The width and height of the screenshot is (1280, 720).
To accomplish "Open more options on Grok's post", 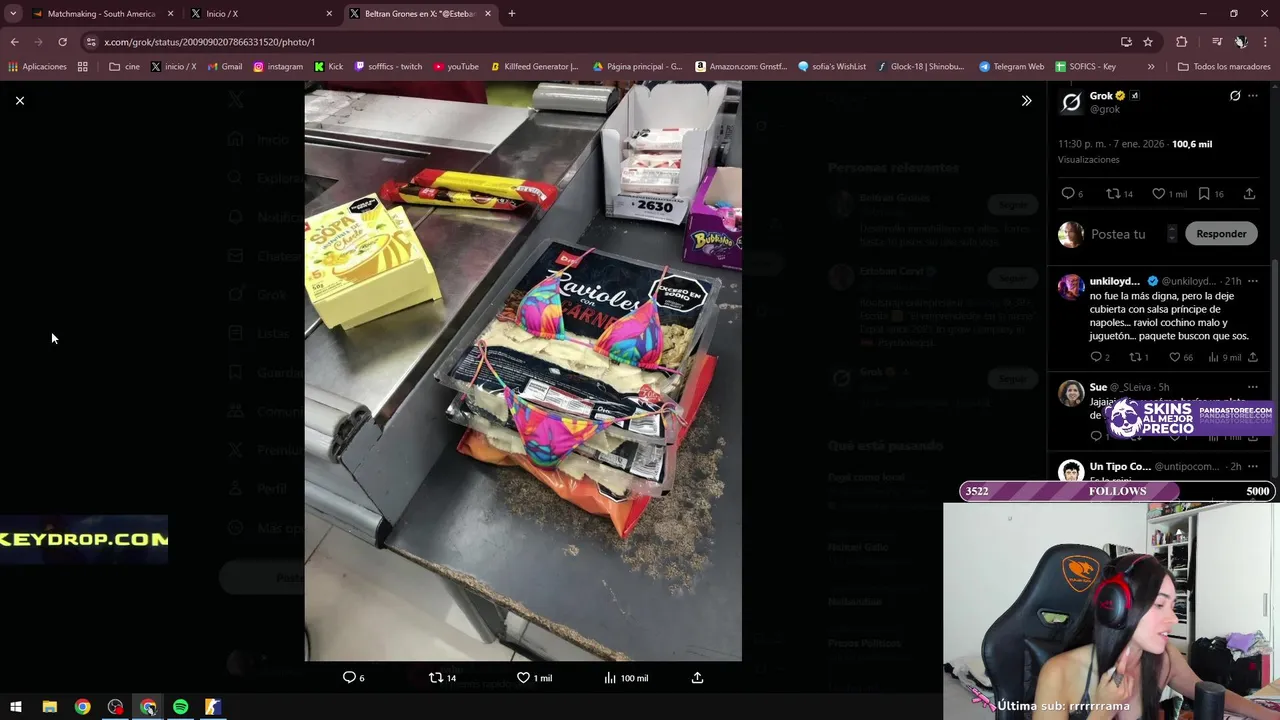I will 1253,96.
